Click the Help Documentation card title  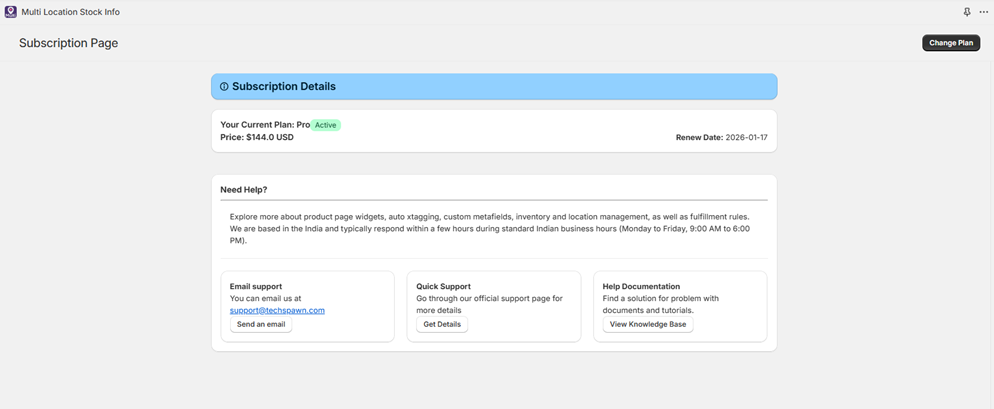click(x=641, y=286)
